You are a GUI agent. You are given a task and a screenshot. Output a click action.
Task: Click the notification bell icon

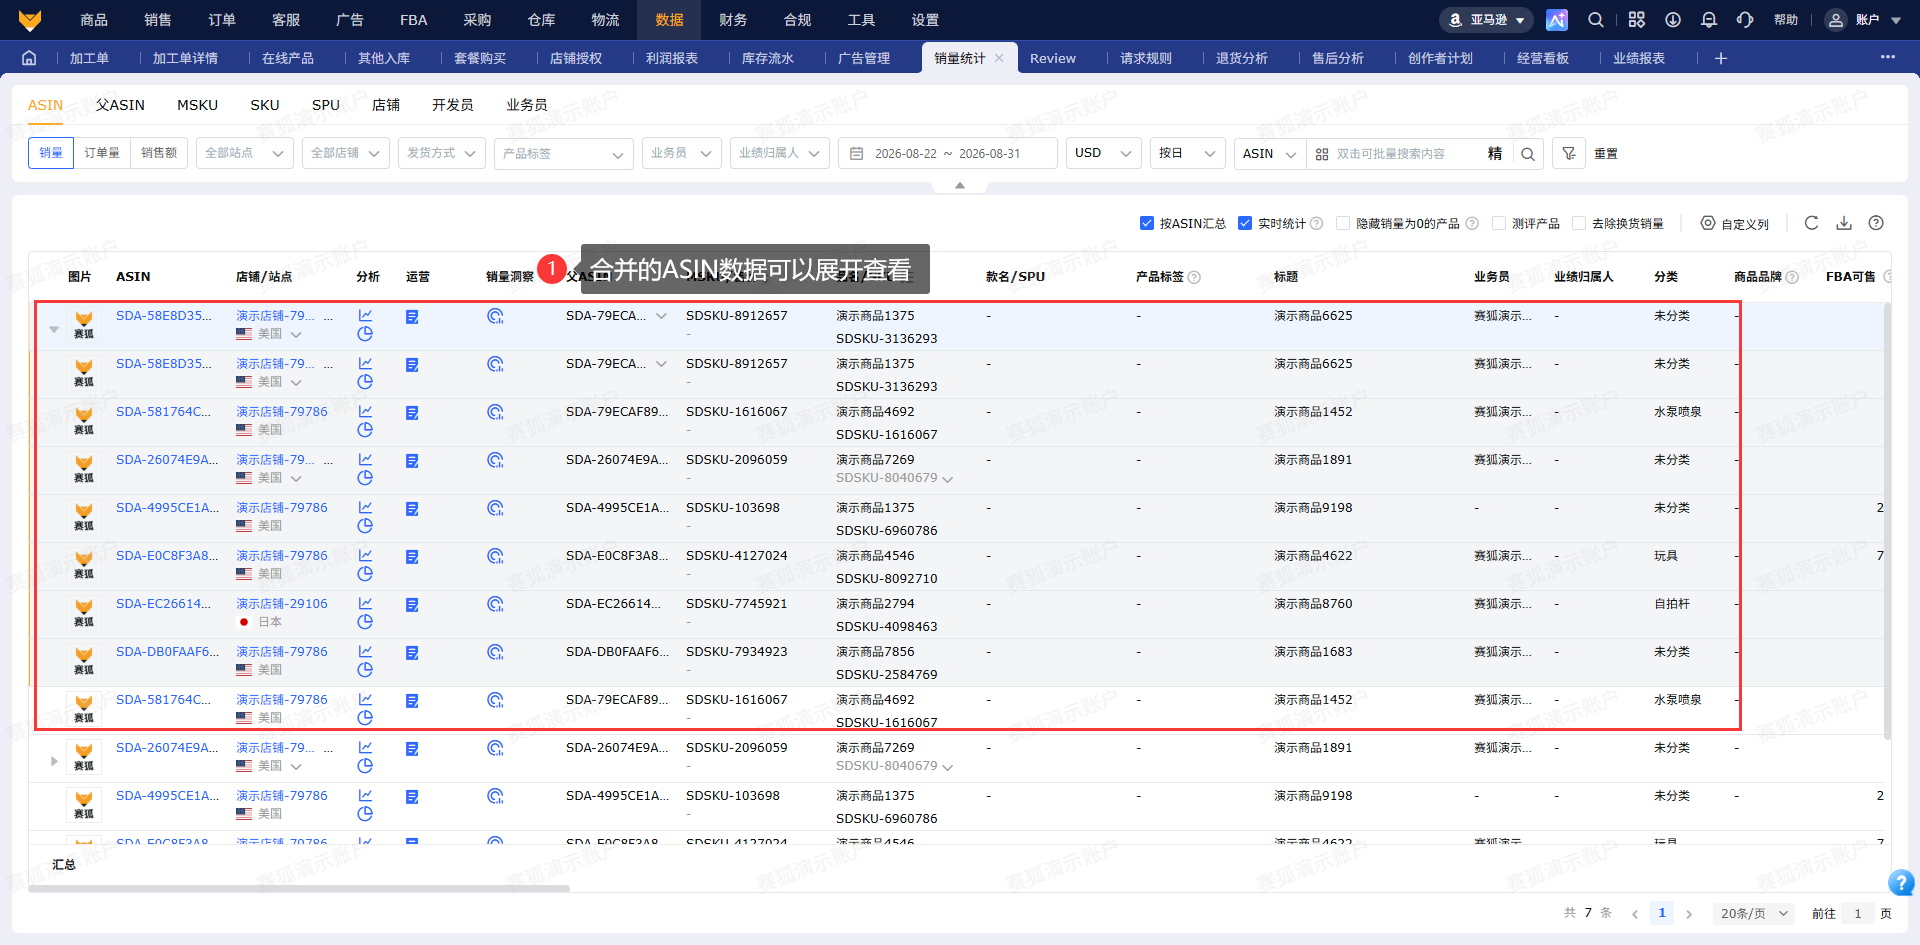pyautogui.click(x=1709, y=20)
